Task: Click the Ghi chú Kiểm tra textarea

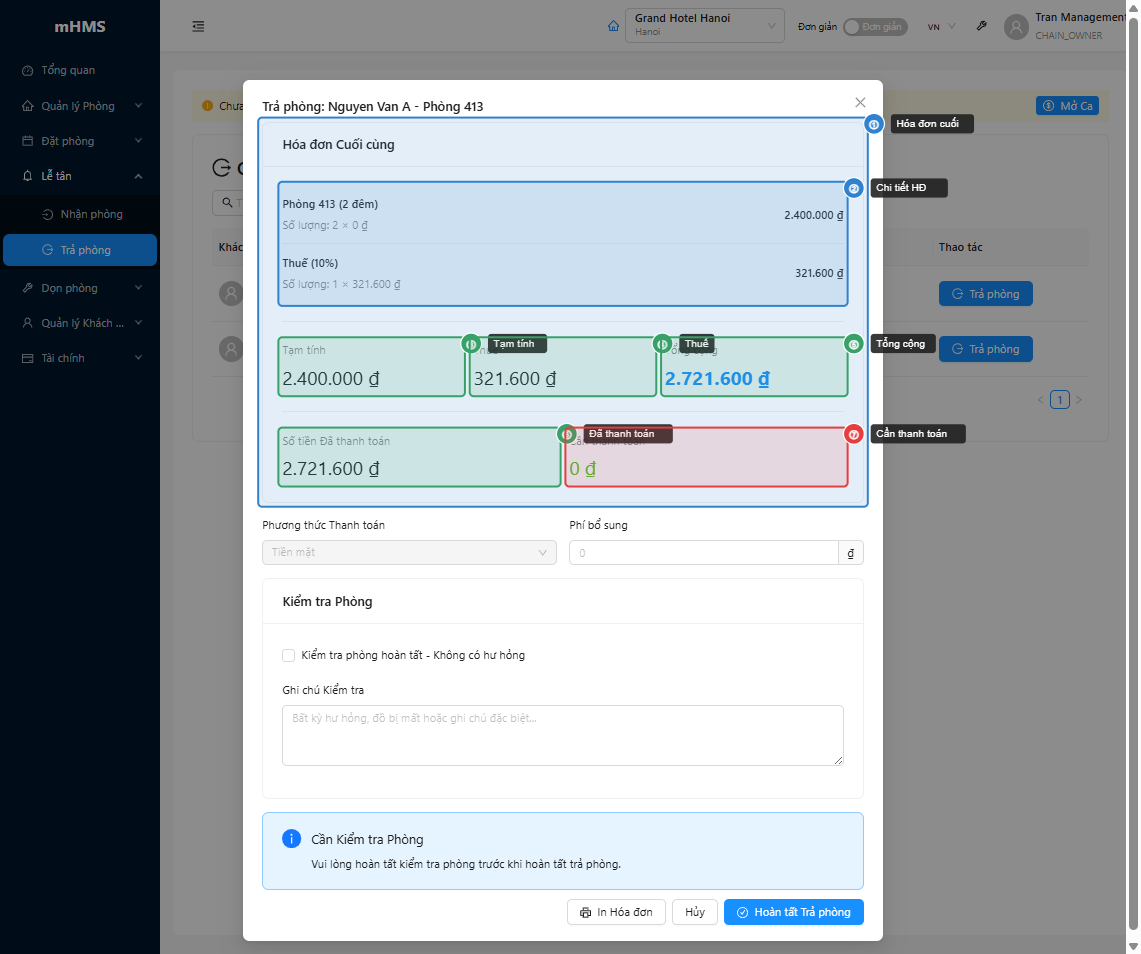Action: coord(562,735)
